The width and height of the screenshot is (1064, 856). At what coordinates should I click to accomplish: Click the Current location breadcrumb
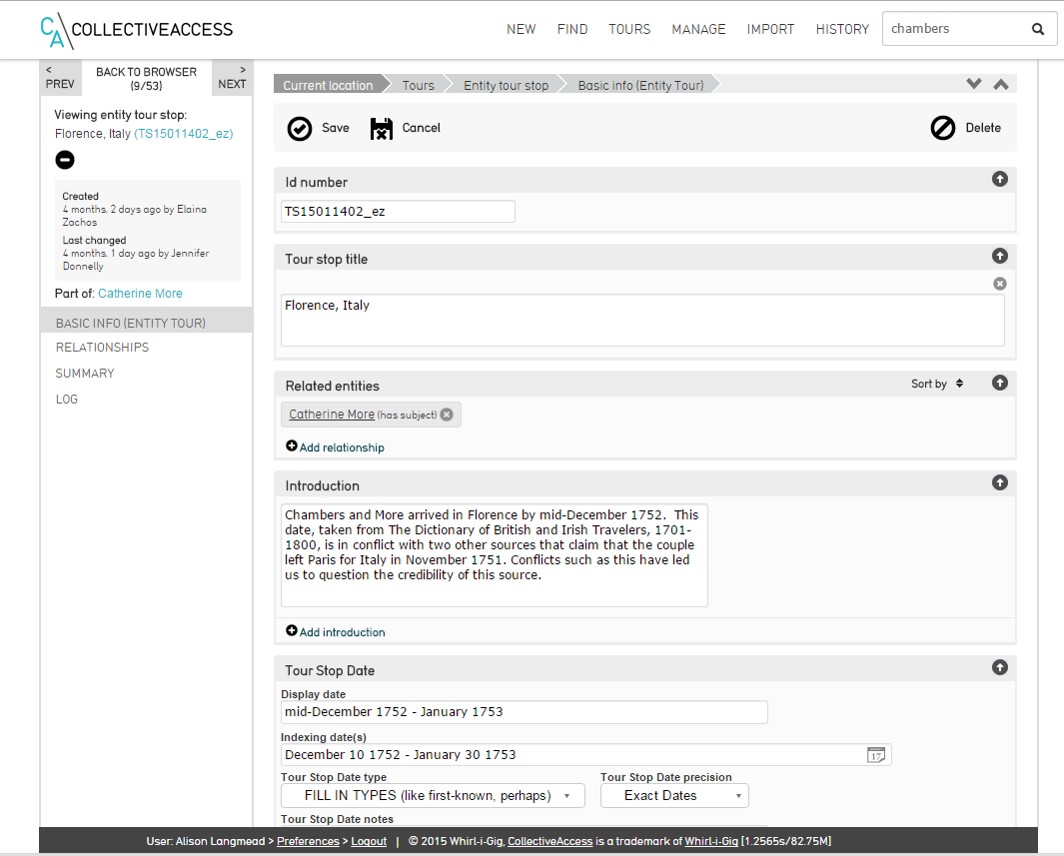328,85
